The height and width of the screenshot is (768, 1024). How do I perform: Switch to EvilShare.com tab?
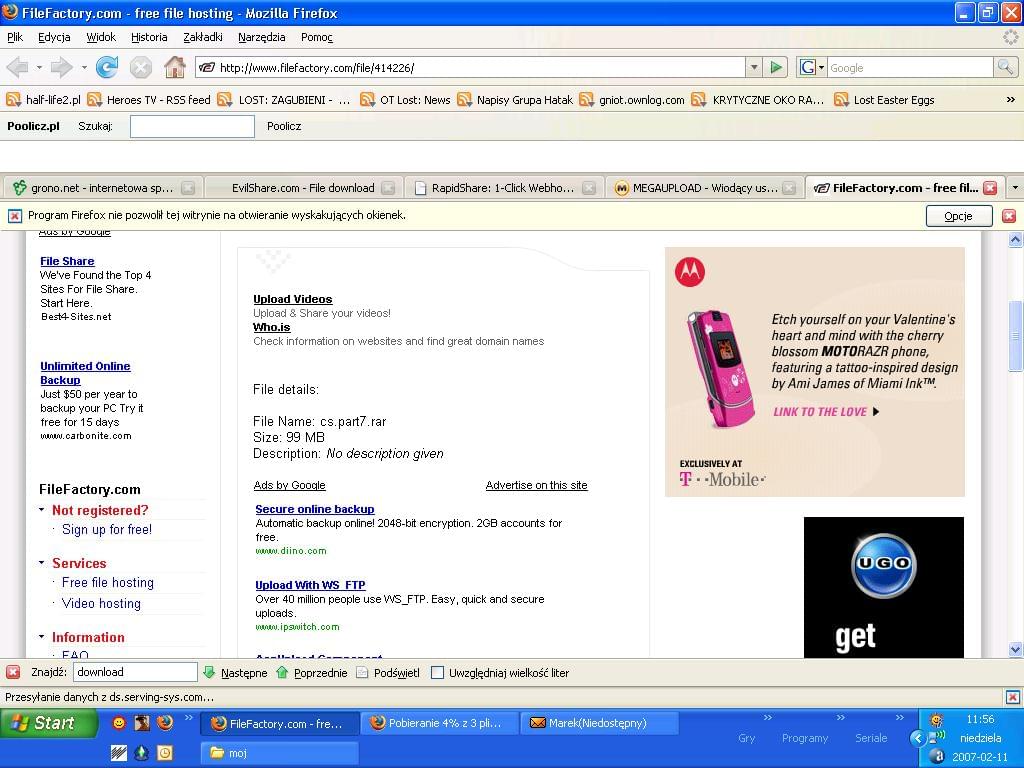303,188
